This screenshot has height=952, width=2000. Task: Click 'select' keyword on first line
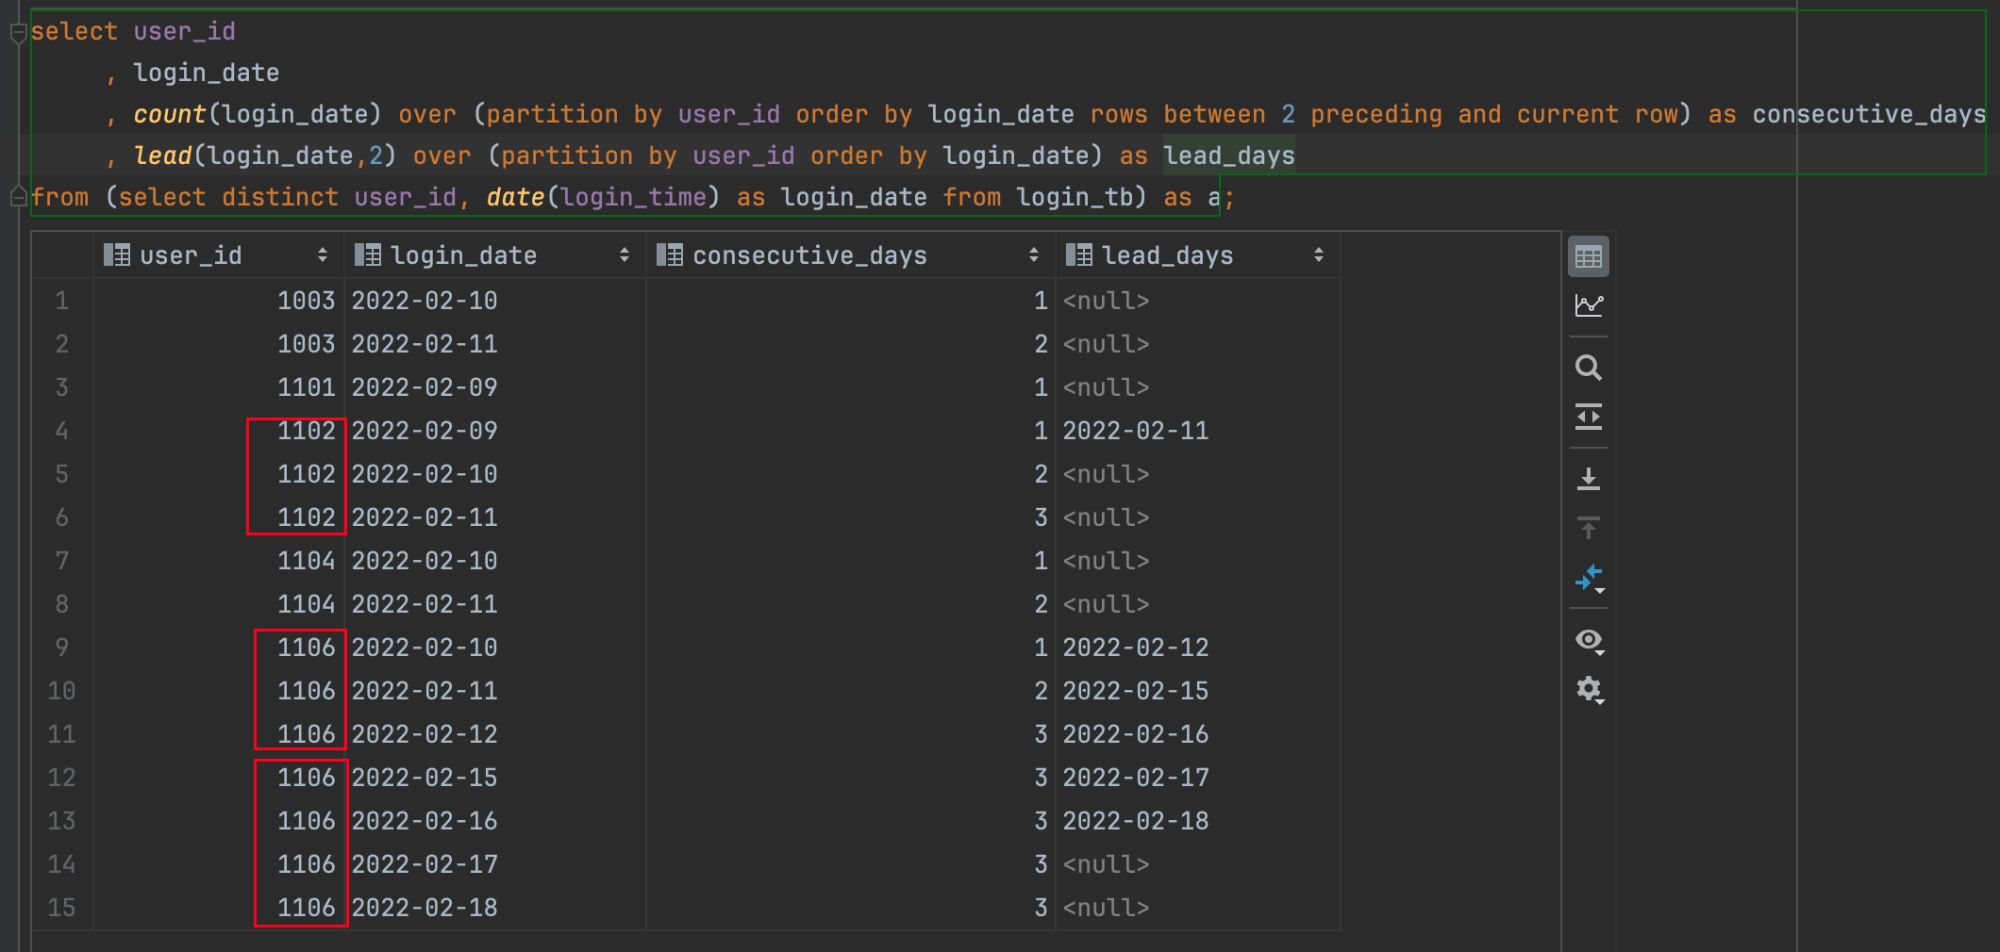(x=74, y=31)
